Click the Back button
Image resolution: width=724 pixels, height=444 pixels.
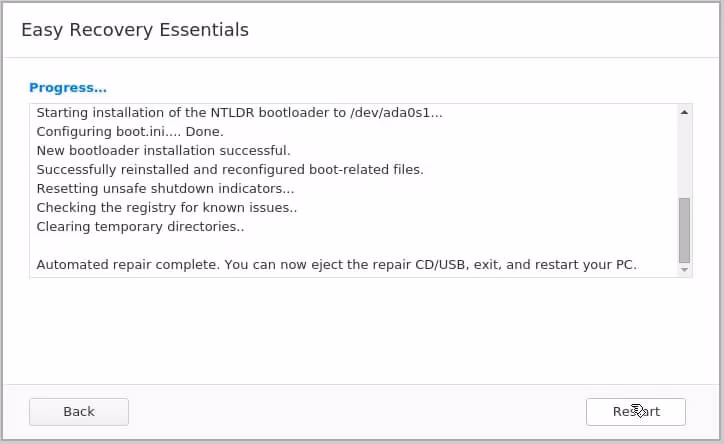tap(79, 411)
